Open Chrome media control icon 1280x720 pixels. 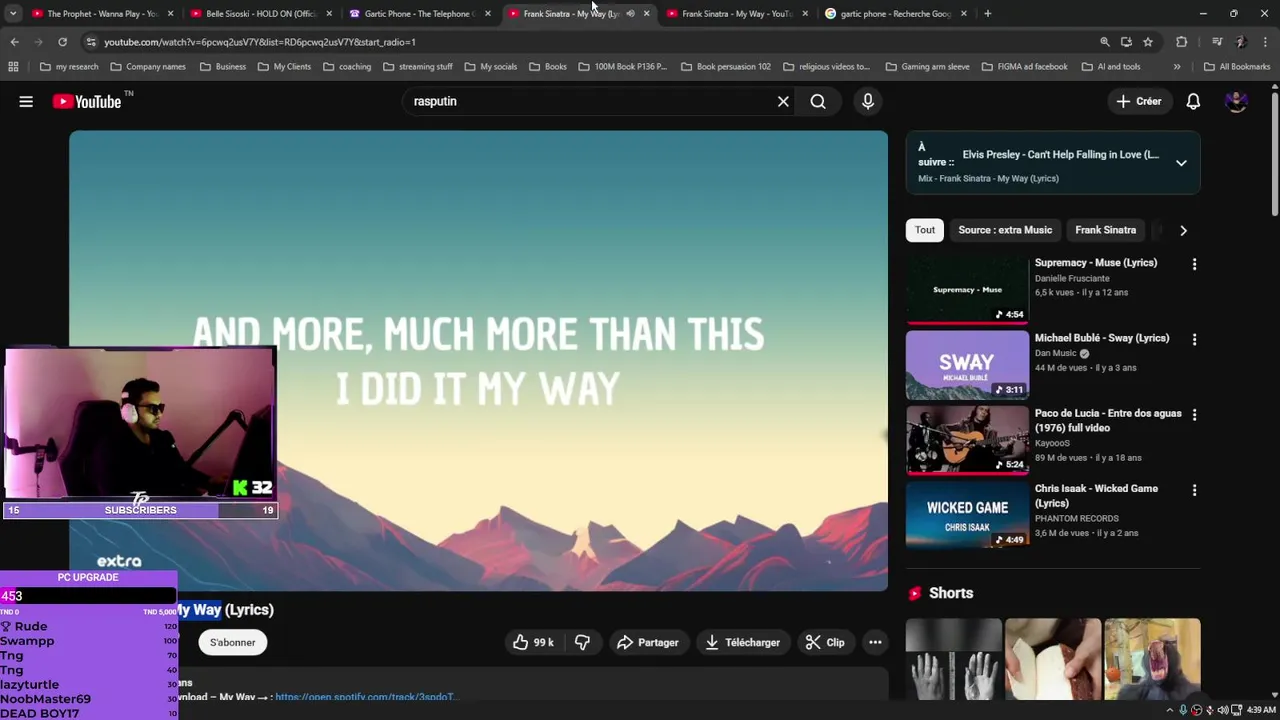pos(1217,42)
